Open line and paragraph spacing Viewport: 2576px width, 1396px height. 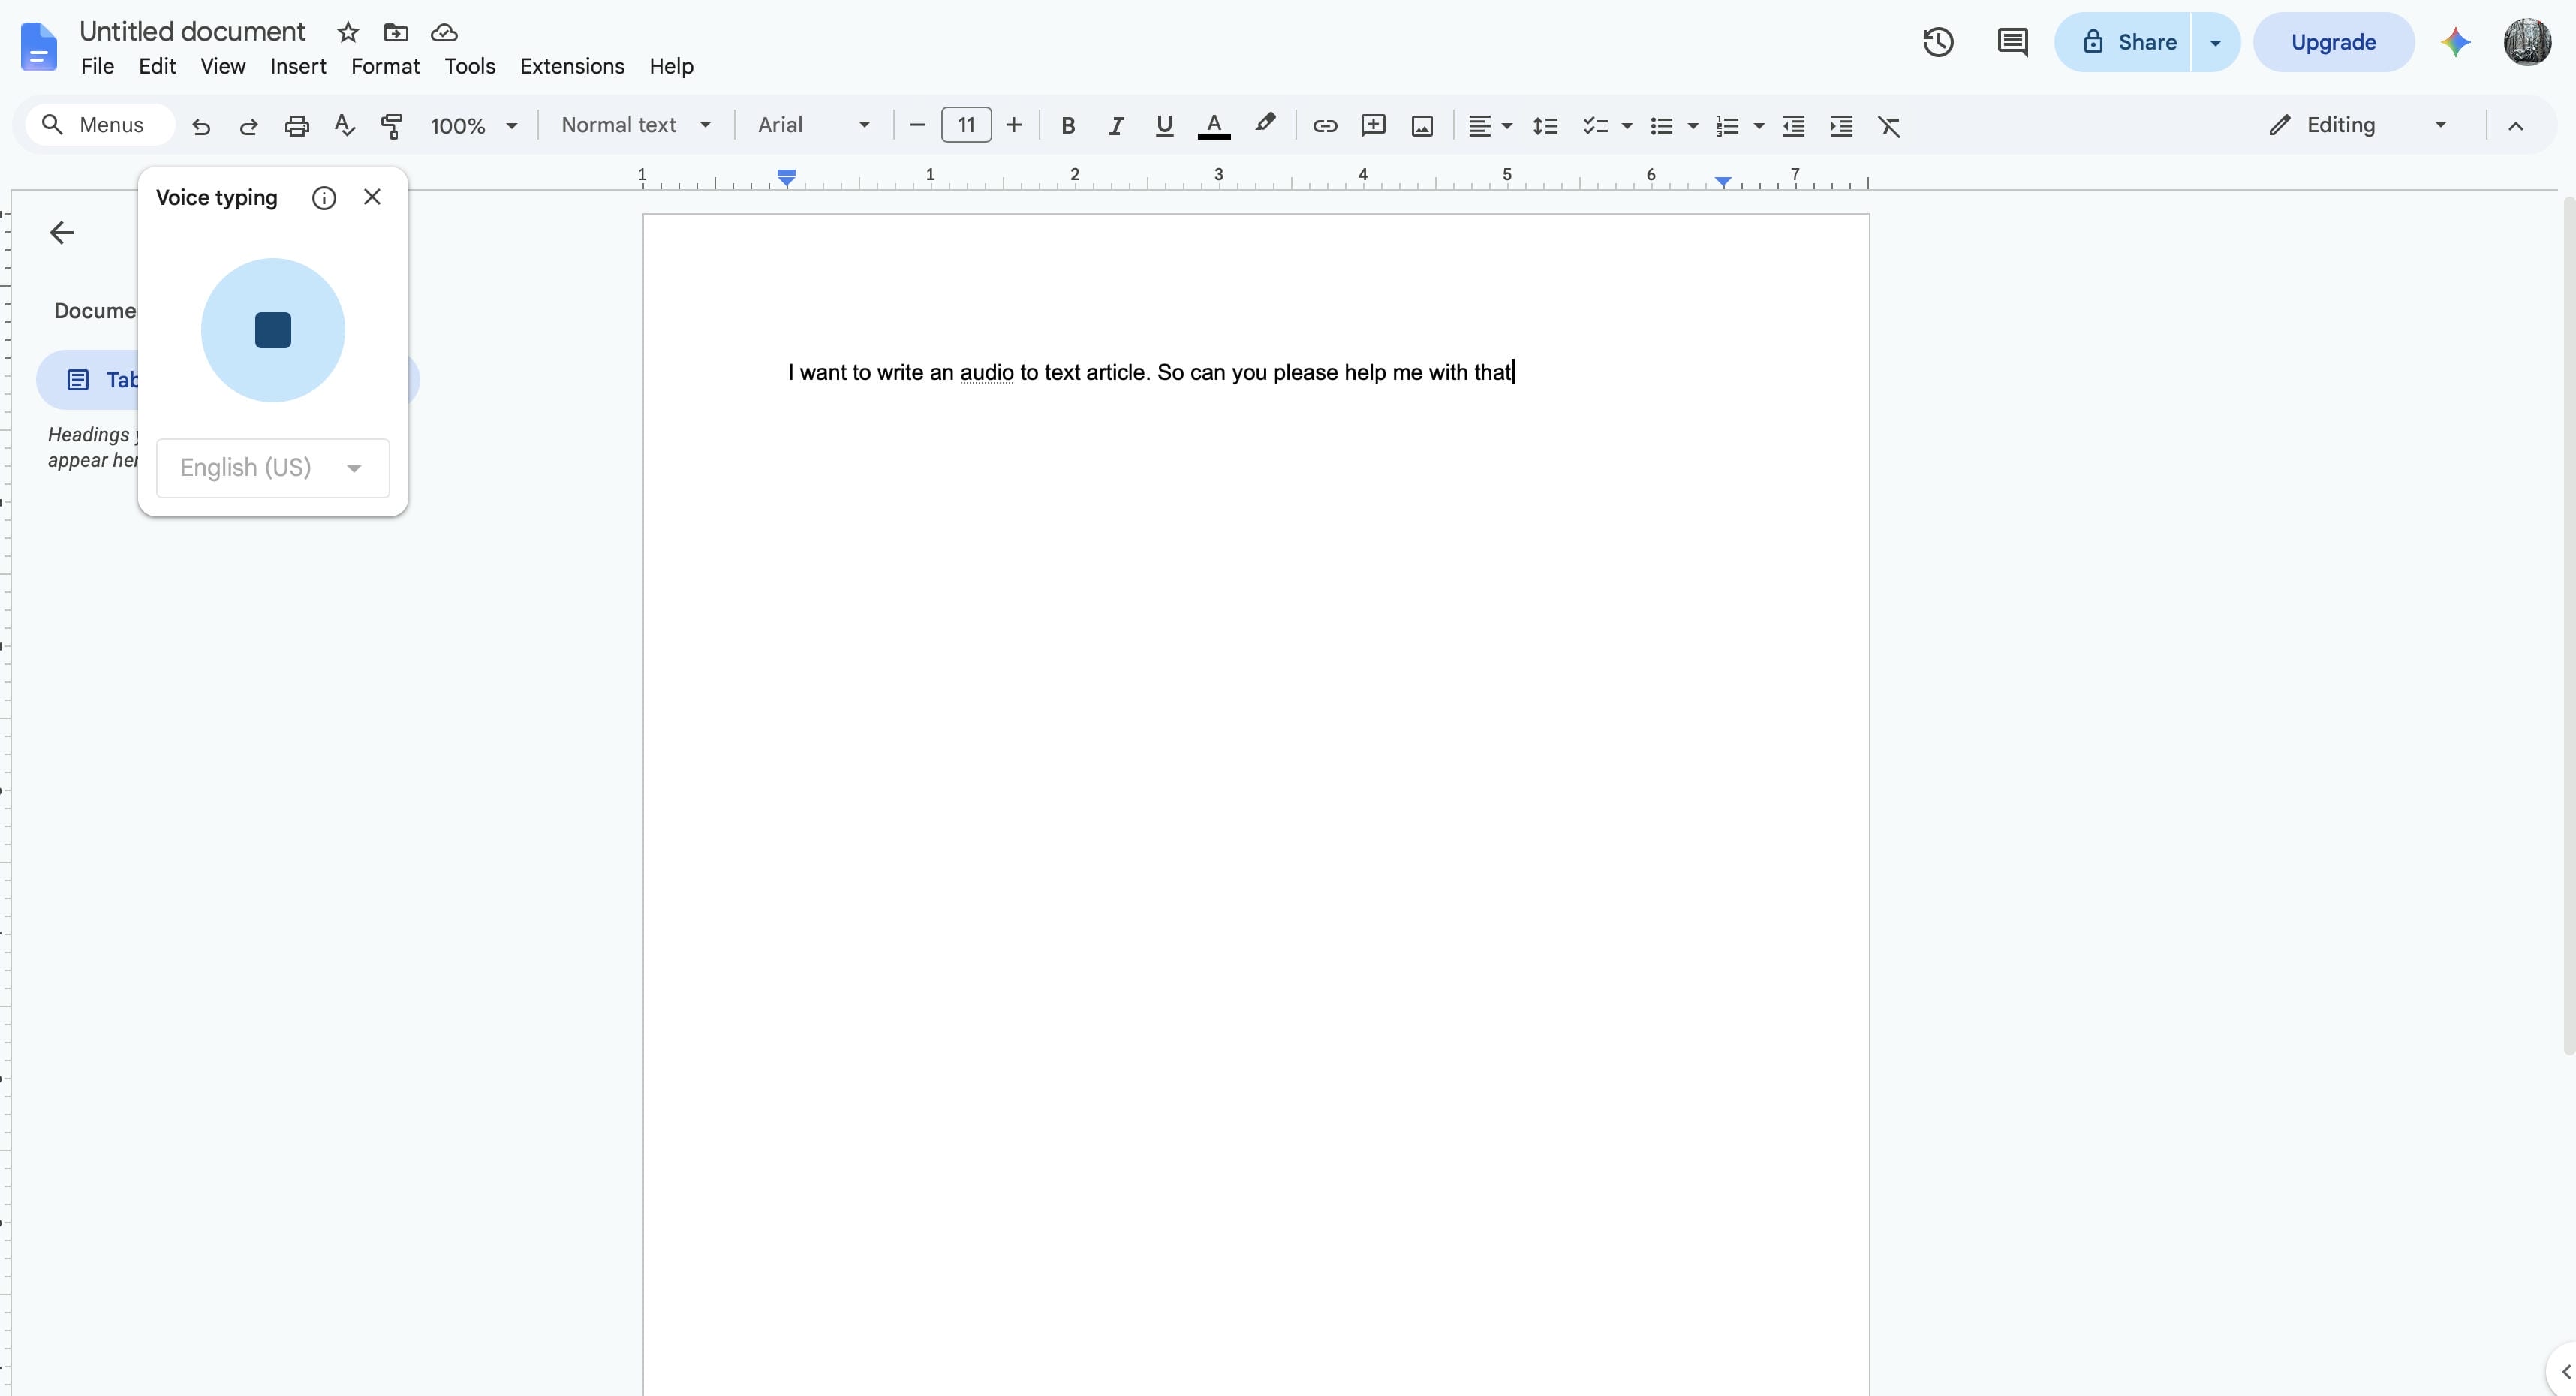pos(1546,126)
